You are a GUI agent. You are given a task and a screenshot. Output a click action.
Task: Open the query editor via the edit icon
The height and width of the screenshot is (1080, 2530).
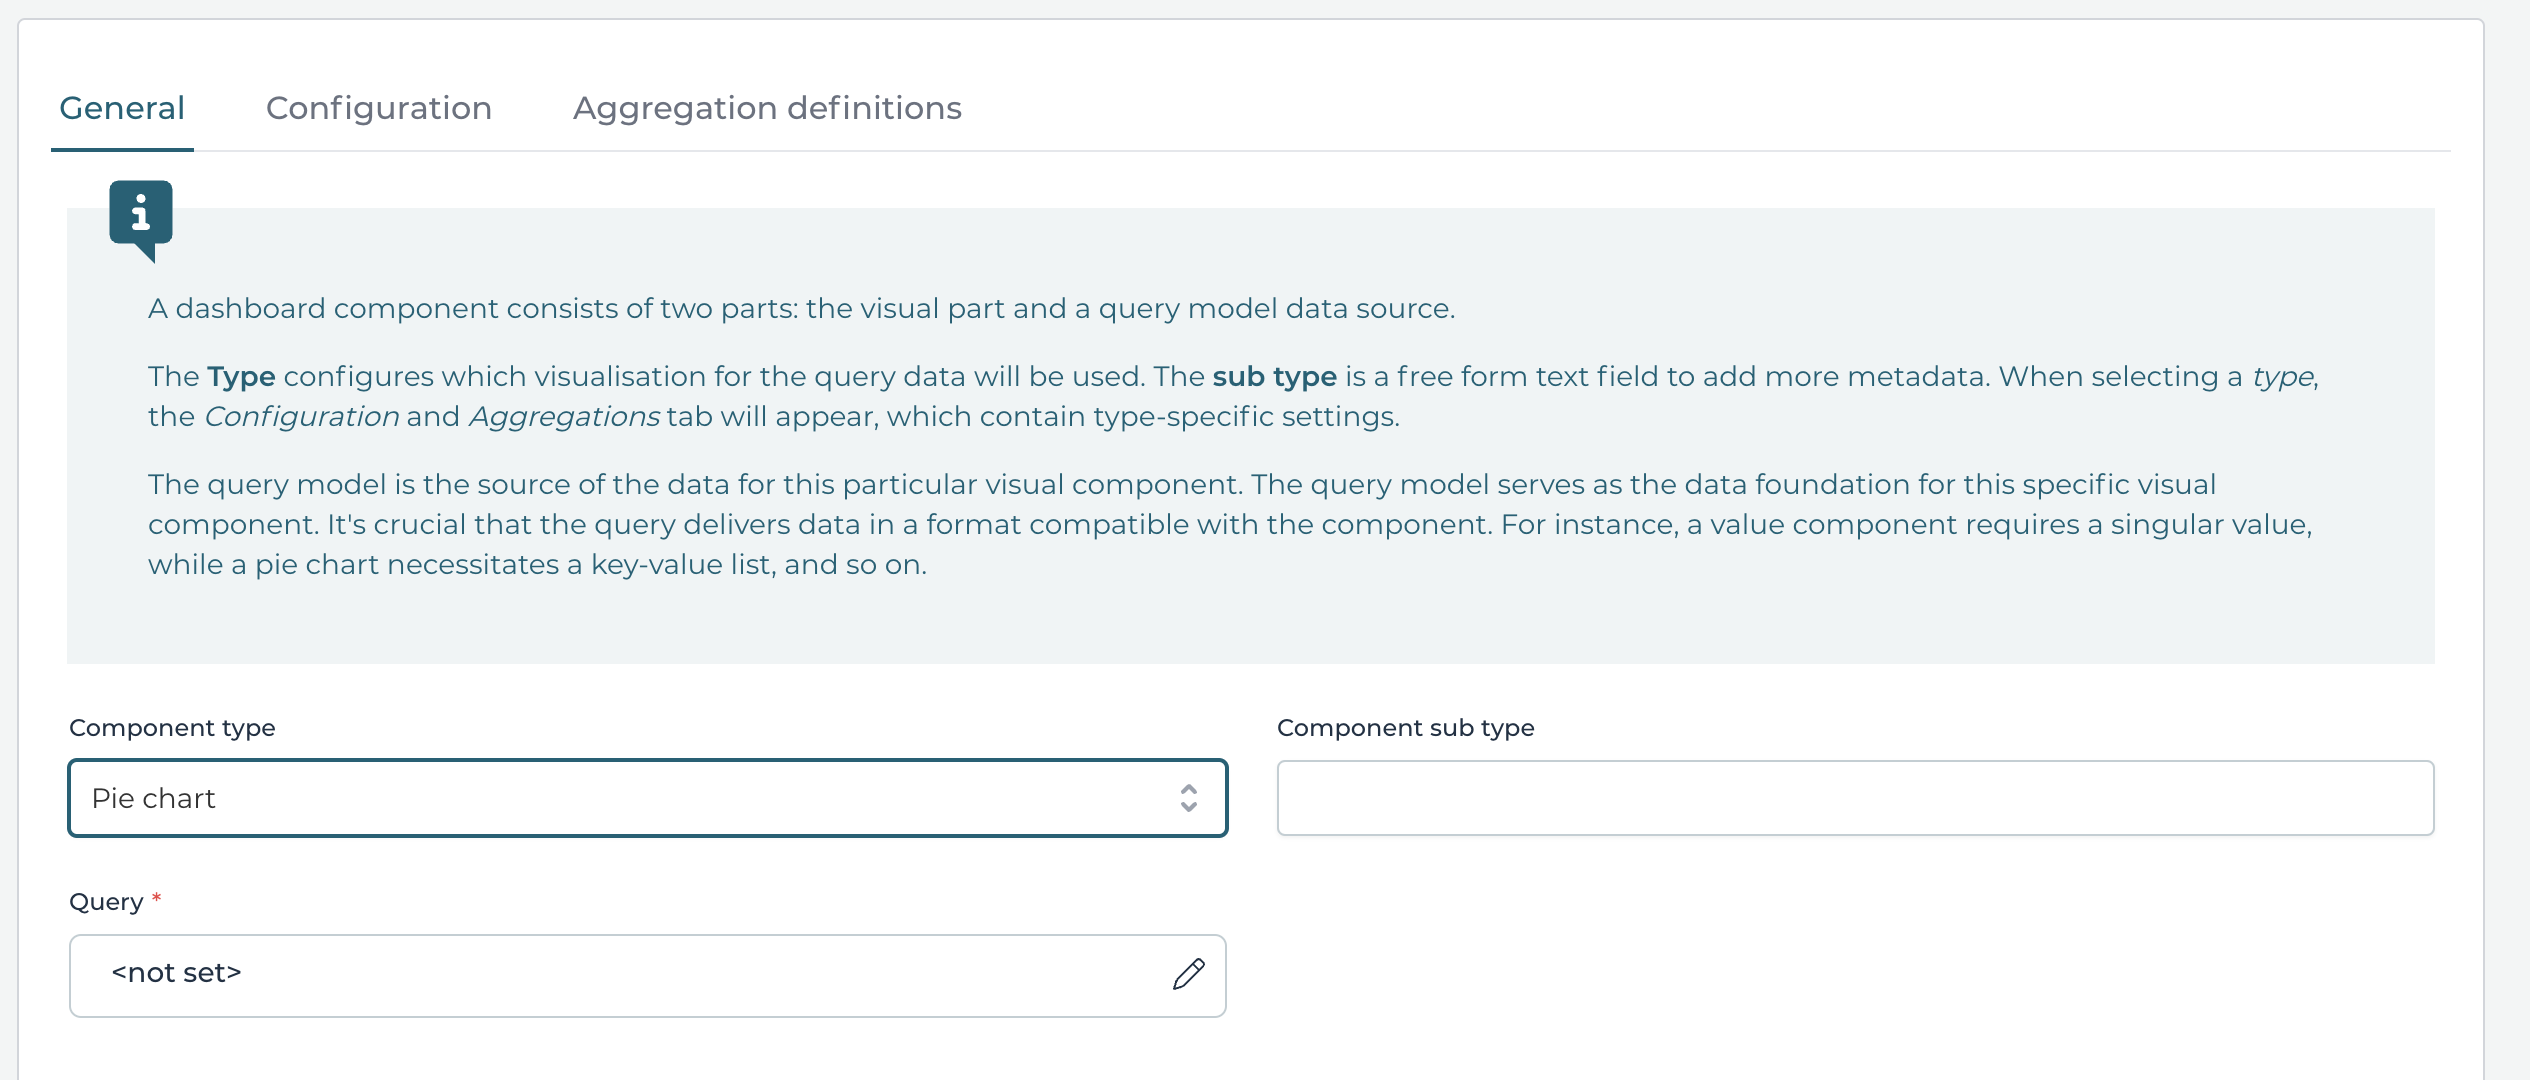(x=1188, y=975)
